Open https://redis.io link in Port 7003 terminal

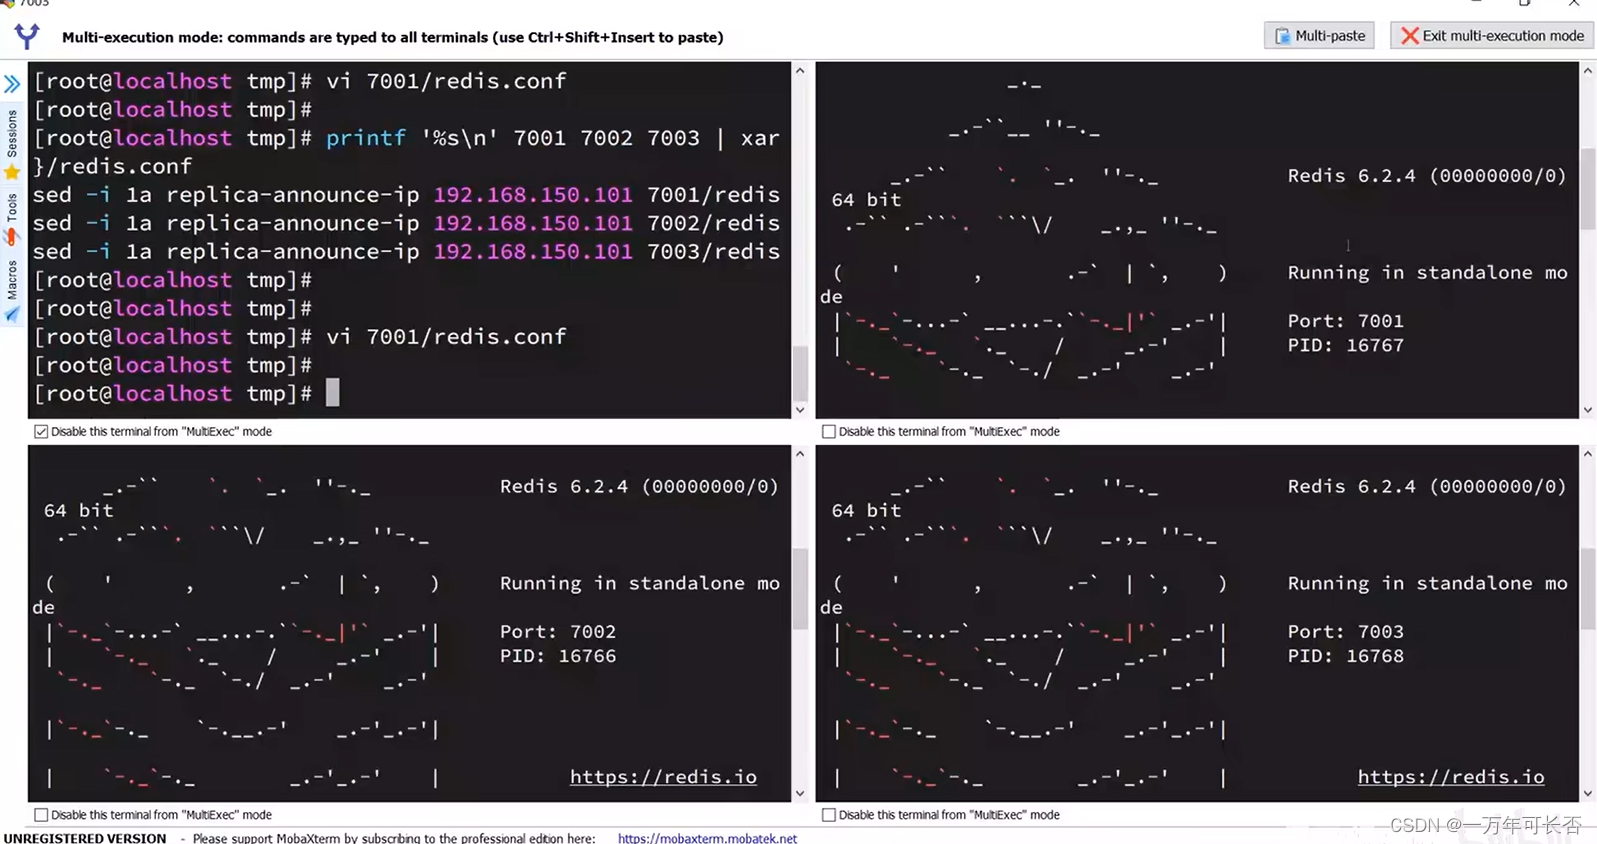[1451, 777]
